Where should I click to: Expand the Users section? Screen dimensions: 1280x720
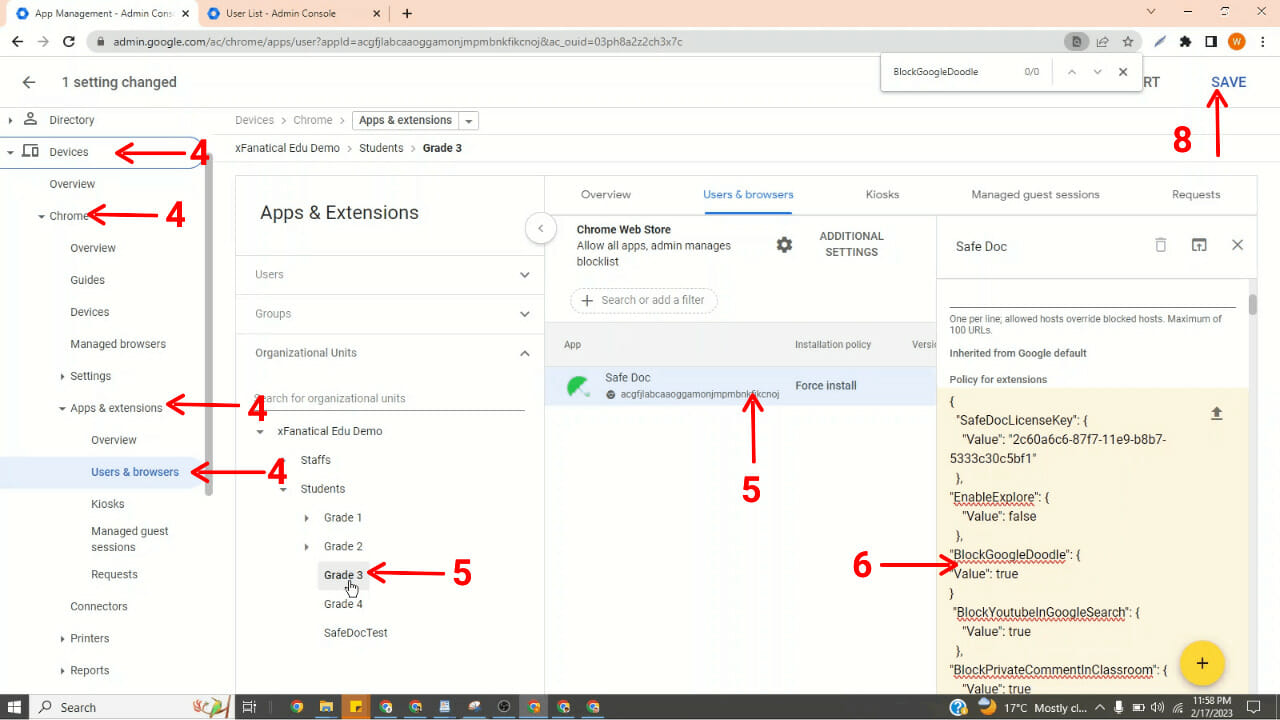pos(524,274)
